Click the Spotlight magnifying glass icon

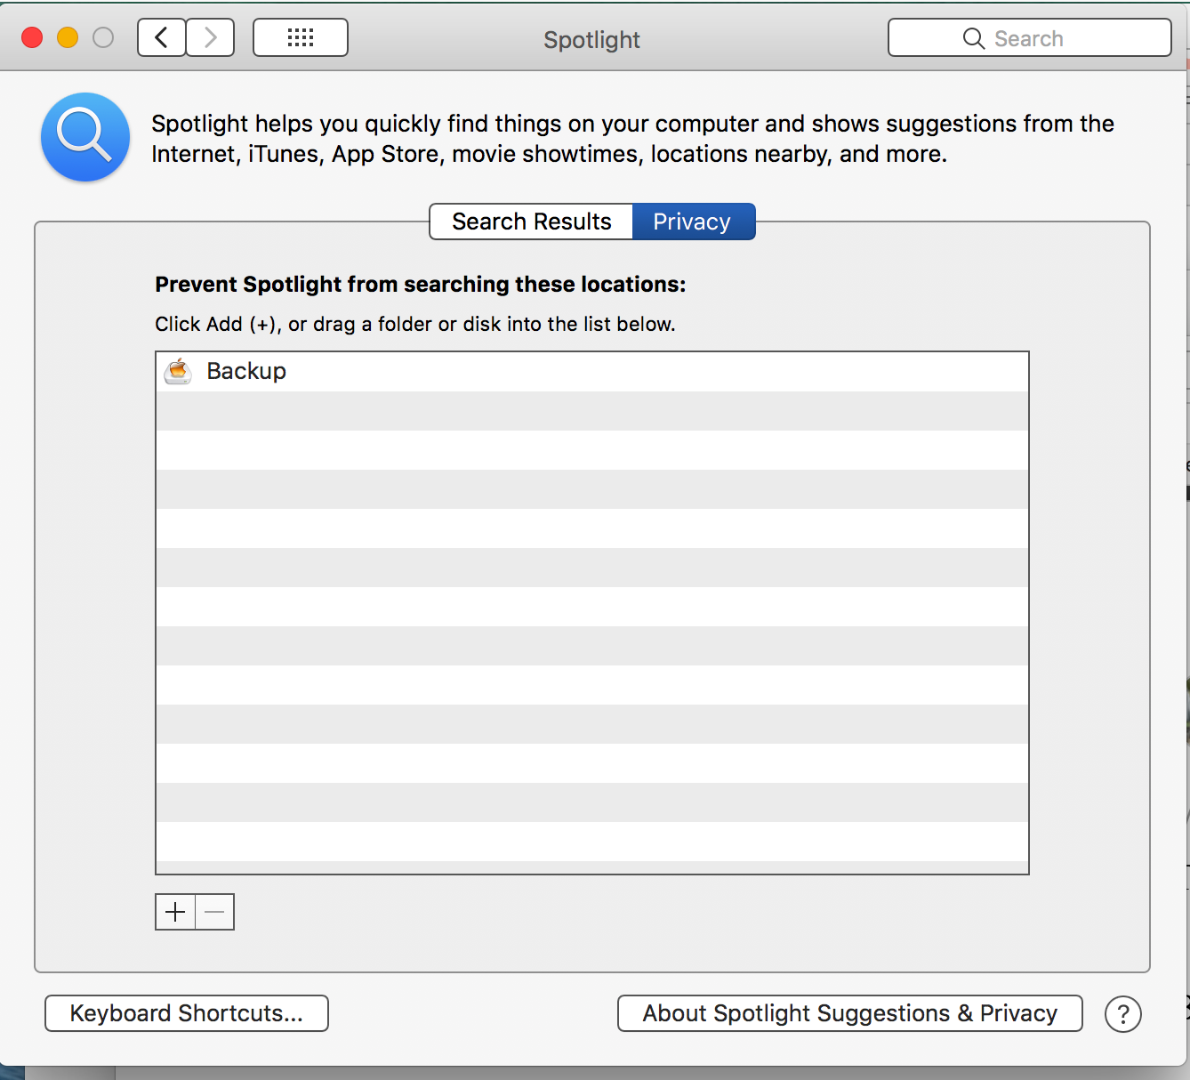pos(85,137)
